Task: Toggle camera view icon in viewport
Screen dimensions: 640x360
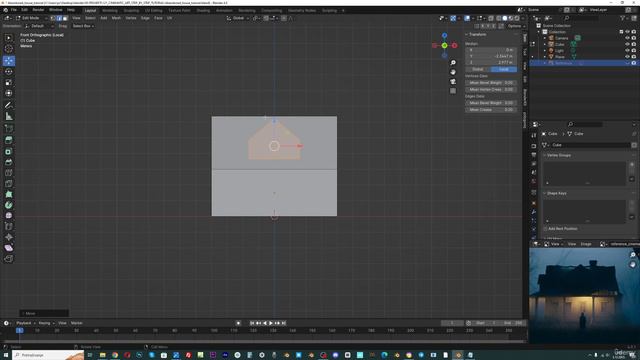Action: 453,82
